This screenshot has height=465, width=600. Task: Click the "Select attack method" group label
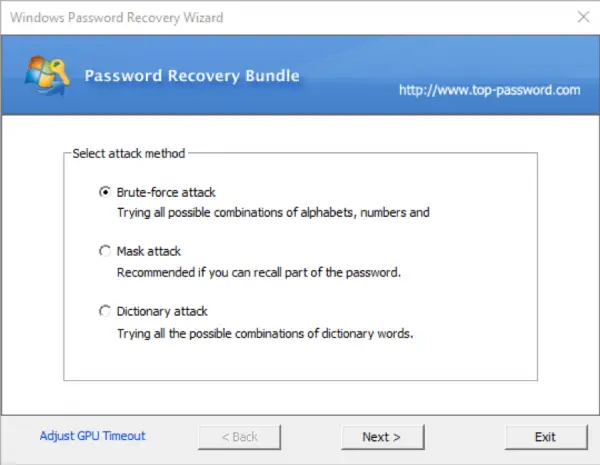(129, 153)
